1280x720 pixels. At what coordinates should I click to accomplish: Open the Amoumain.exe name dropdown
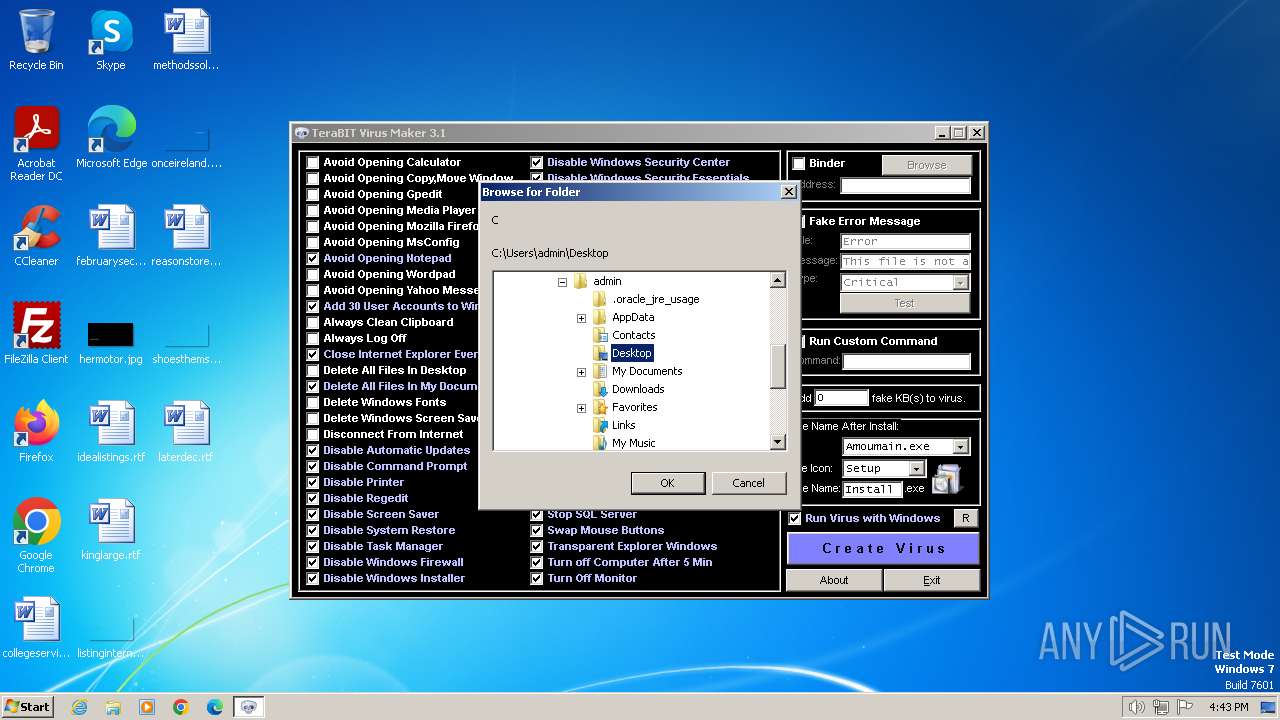pyautogui.click(x=961, y=447)
